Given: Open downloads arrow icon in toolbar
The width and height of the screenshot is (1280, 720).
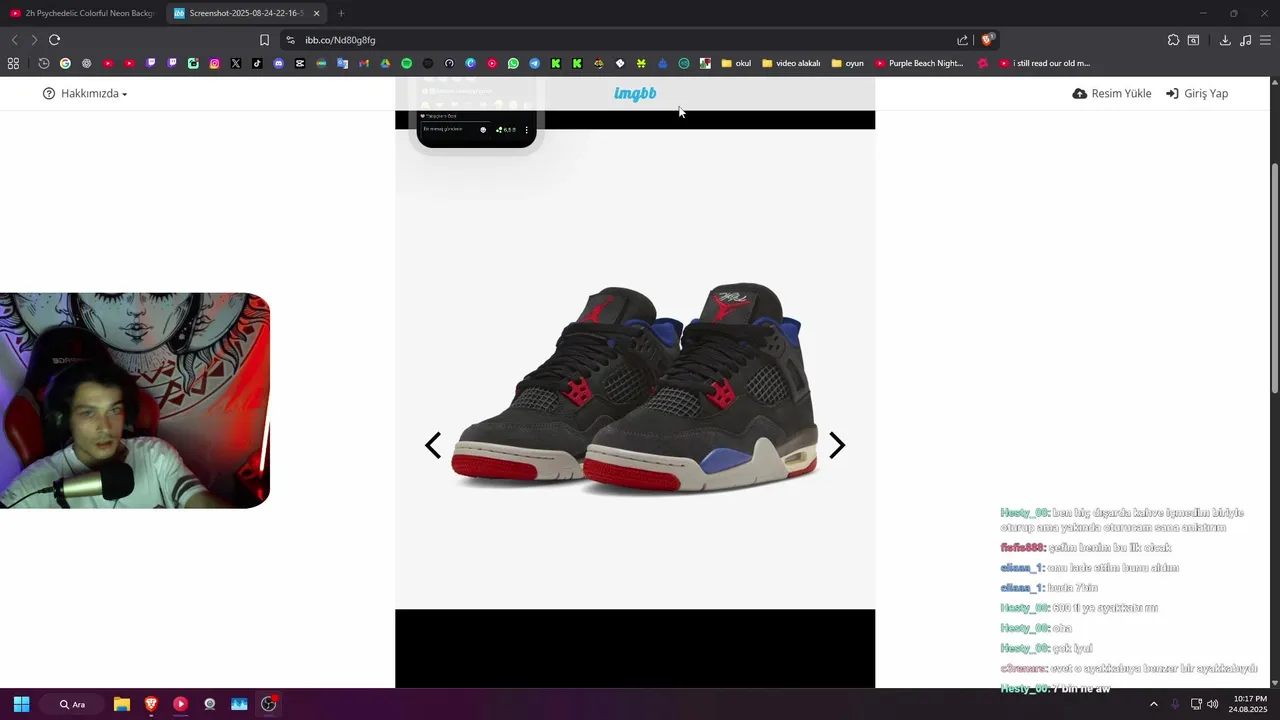Looking at the screenshot, I should [1225, 40].
